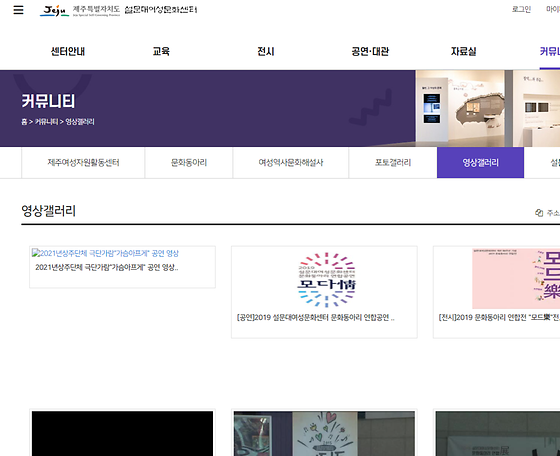Click the 영상갤러리 page heading
Image resolution: width=560 pixels, height=456 pixels.
click(49, 211)
